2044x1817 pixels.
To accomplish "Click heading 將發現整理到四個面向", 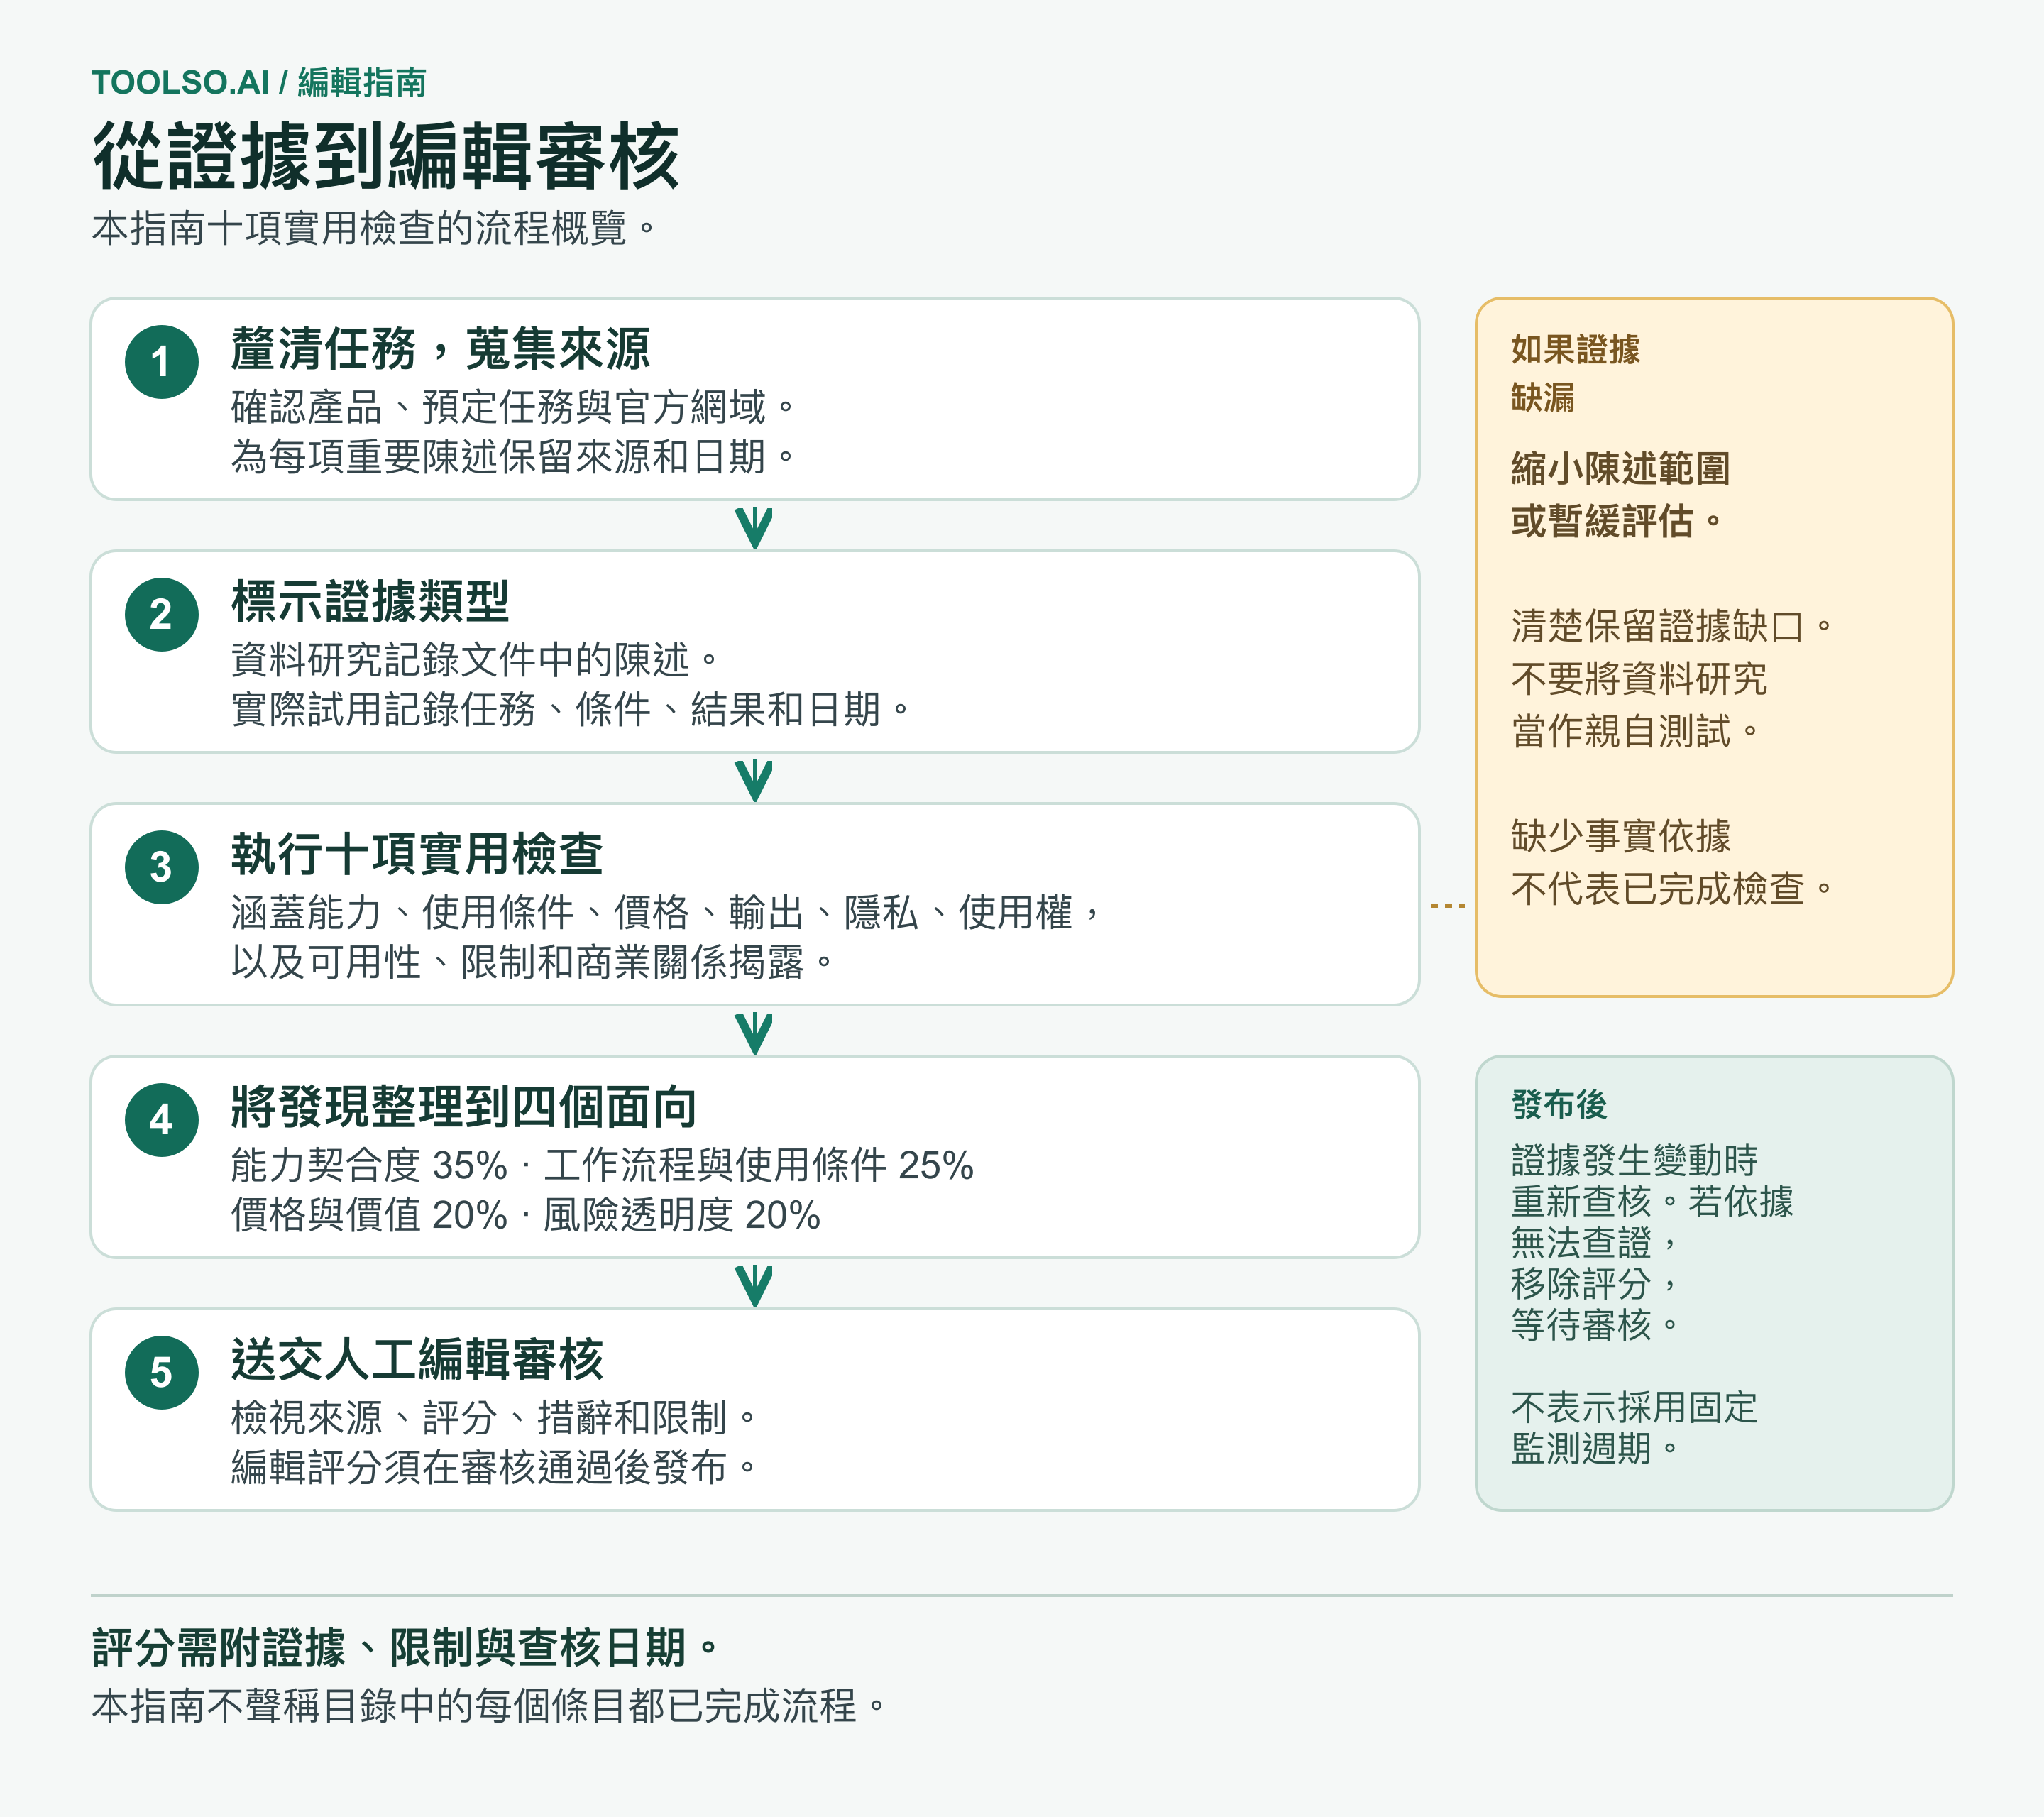I will [463, 1107].
